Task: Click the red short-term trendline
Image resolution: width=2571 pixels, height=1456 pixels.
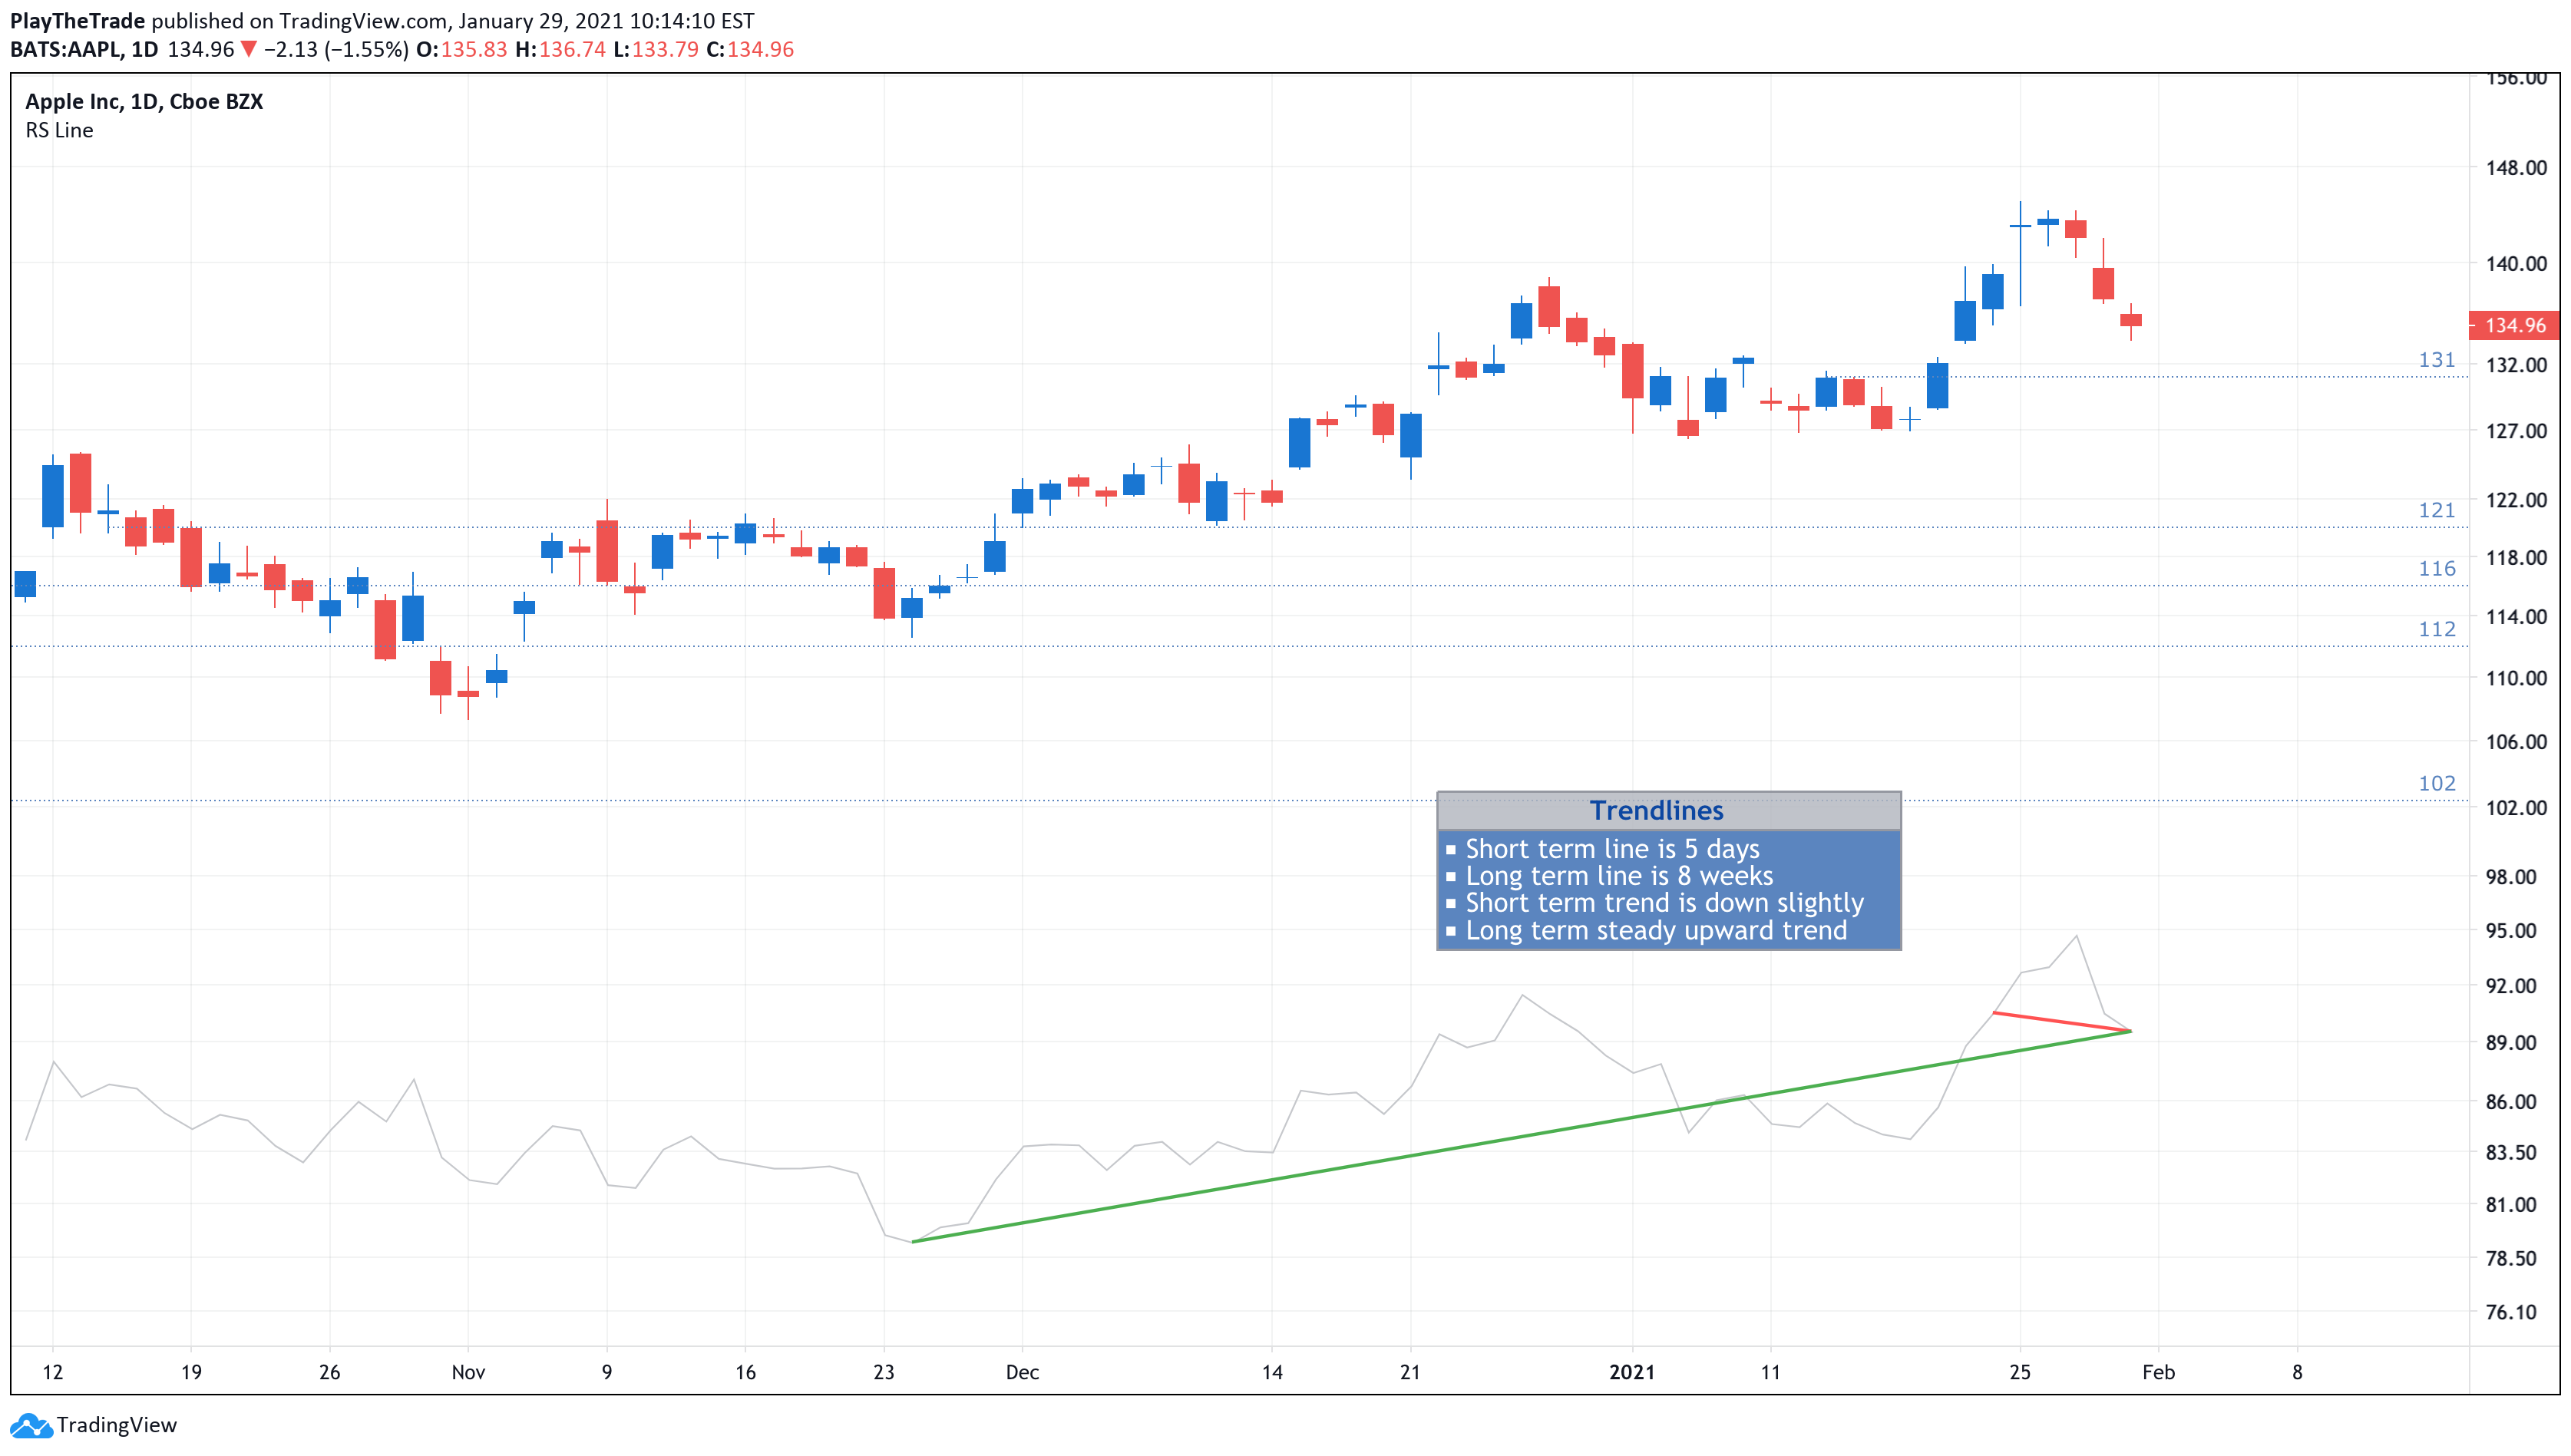Action: pos(2062,1022)
